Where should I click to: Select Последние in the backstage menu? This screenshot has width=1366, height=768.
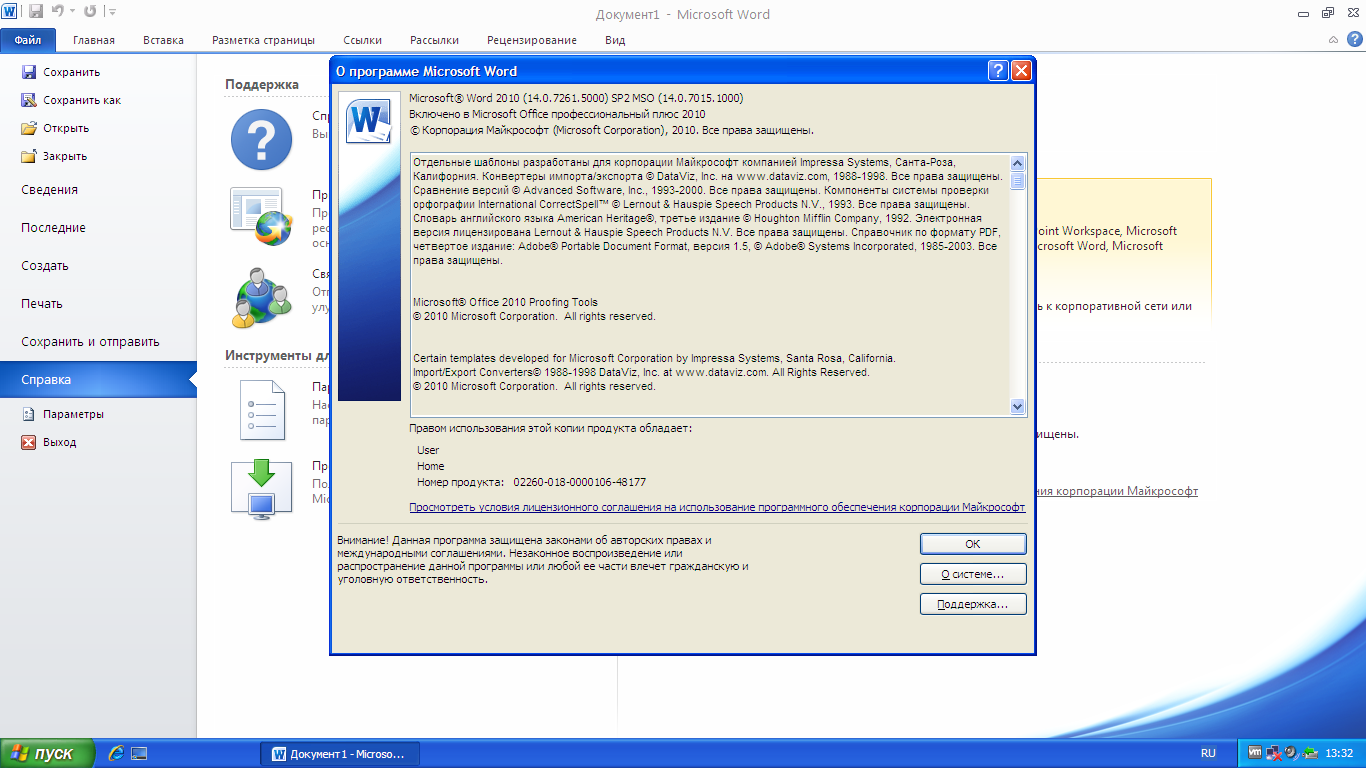coord(98,228)
